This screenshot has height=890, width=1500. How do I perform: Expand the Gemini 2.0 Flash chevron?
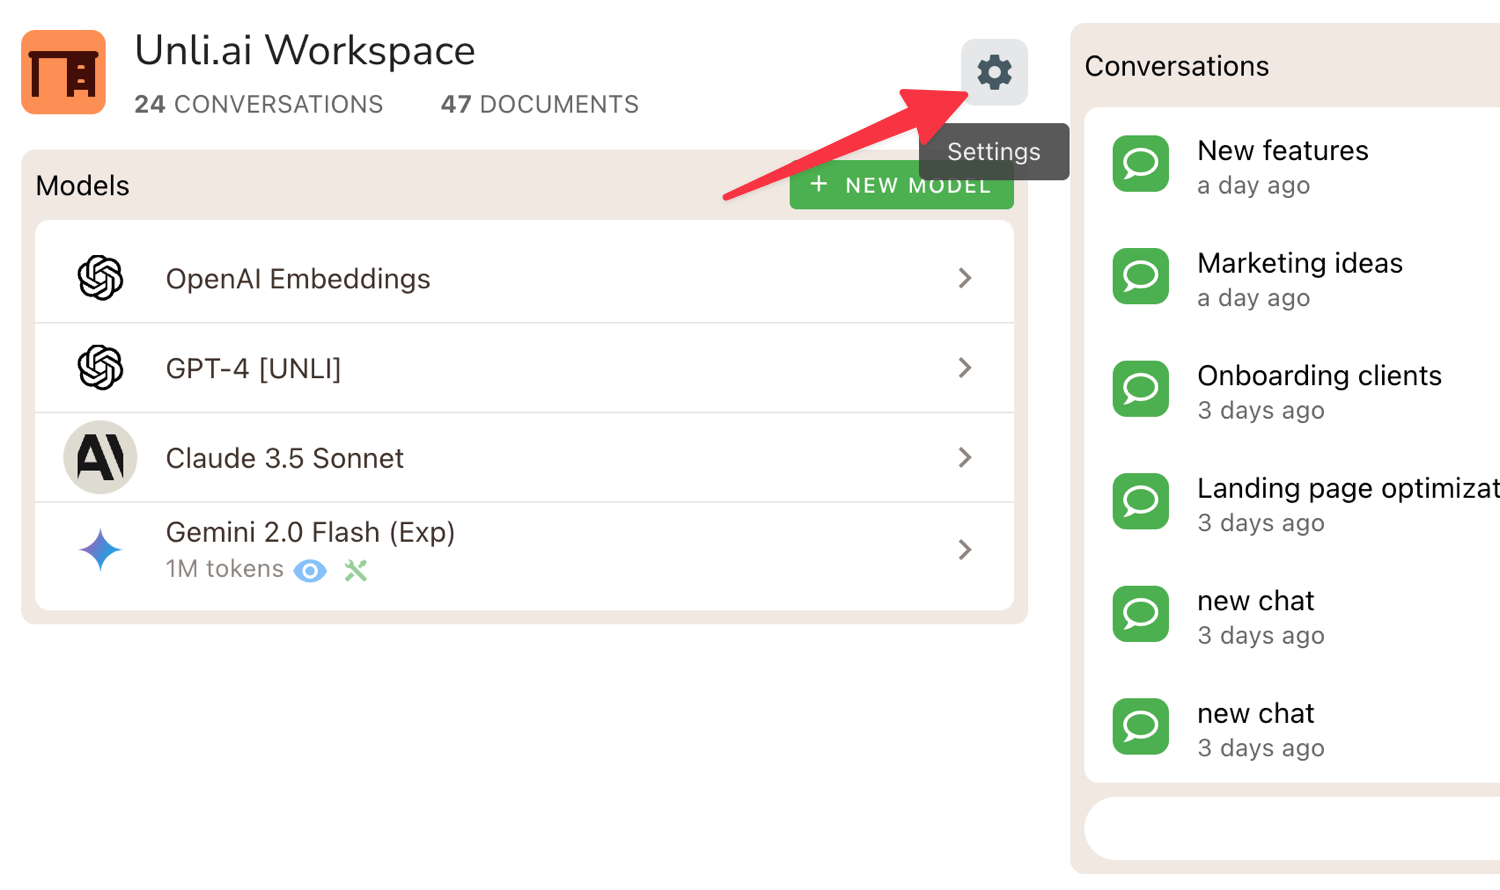tap(964, 550)
